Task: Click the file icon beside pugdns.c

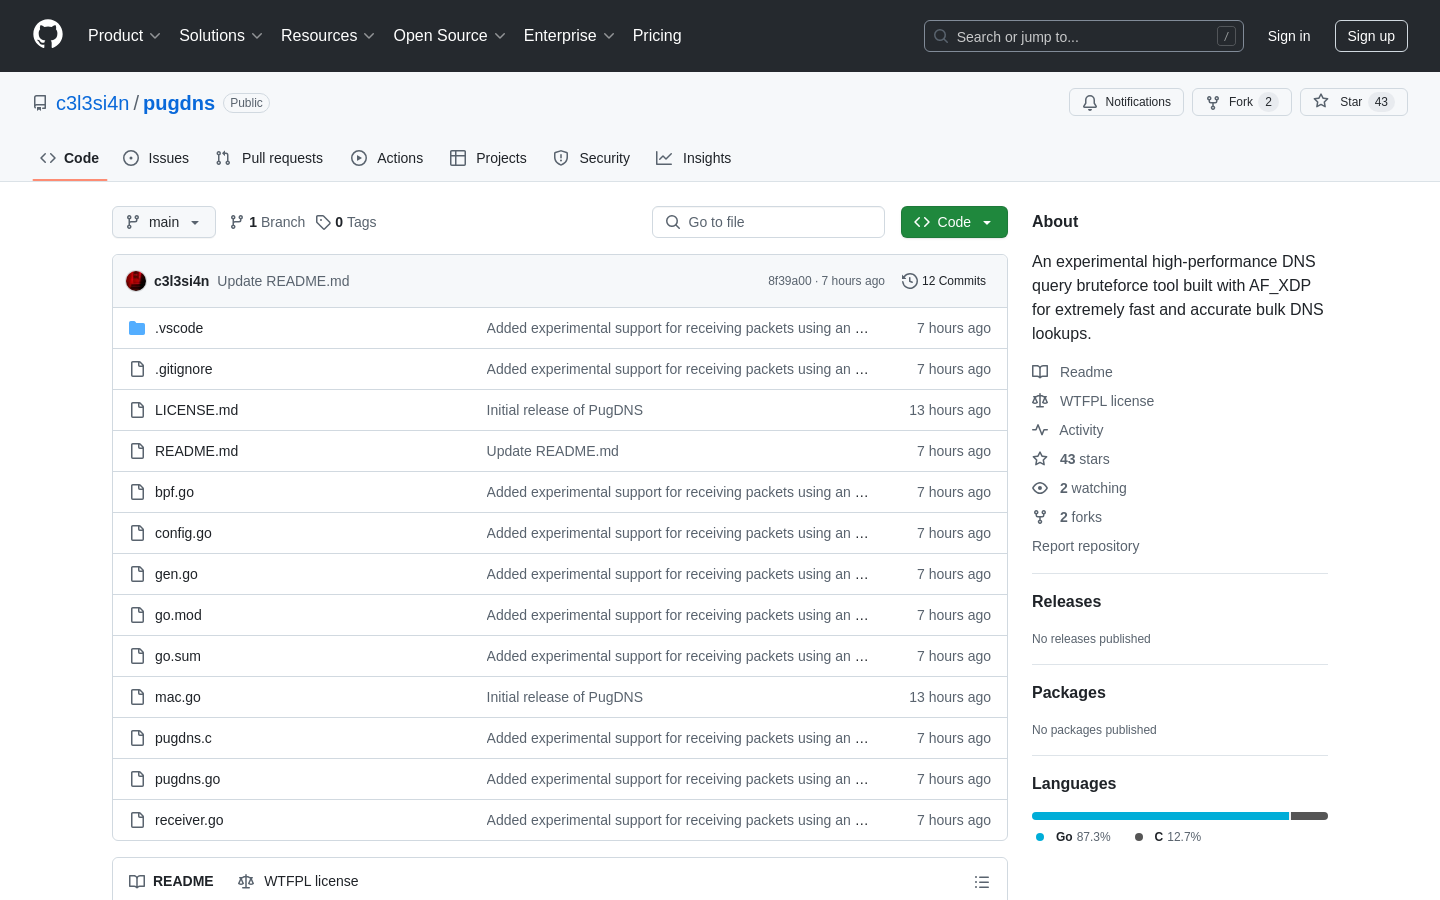Action: pyautogui.click(x=137, y=738)
